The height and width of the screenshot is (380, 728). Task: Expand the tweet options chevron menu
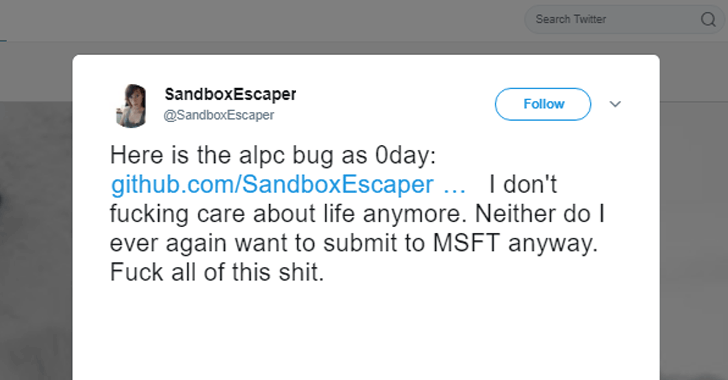pos(615,104)
